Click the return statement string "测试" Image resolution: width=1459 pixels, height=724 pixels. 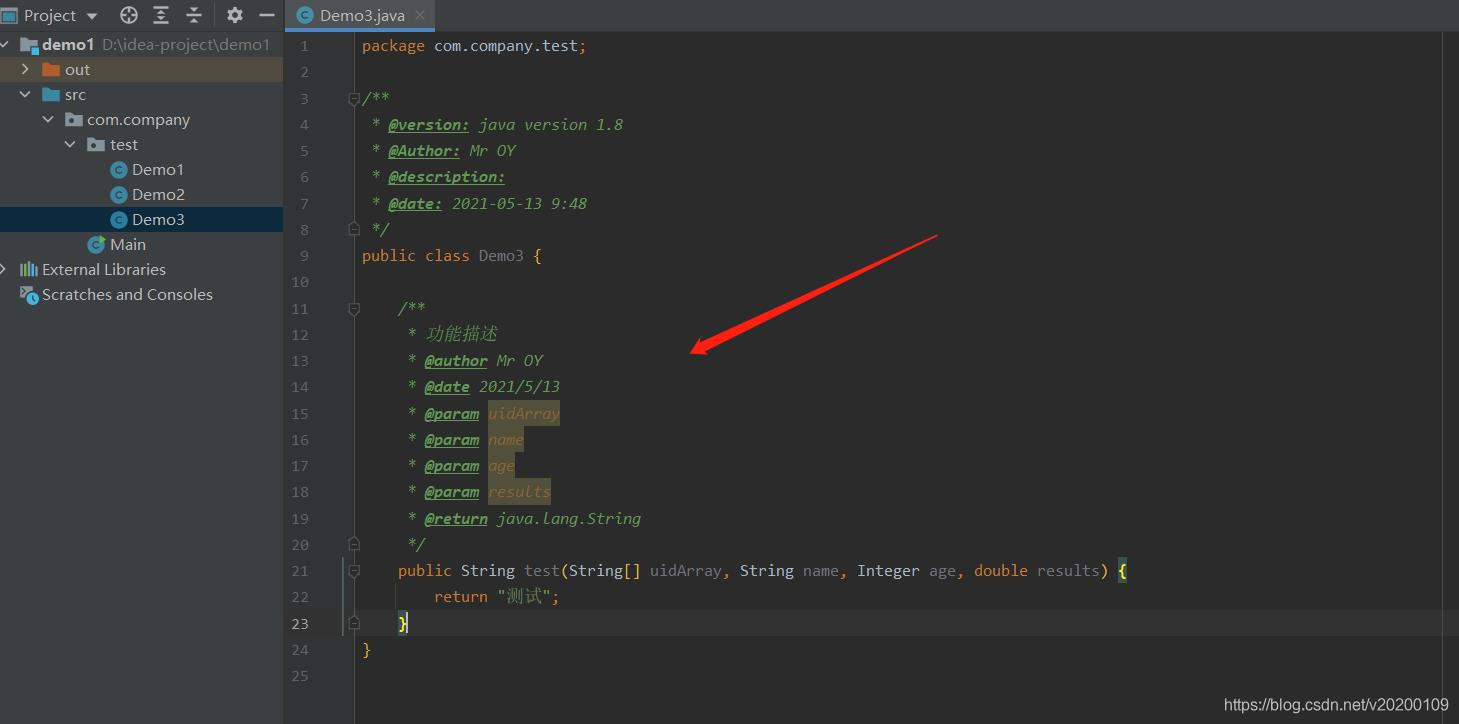click(x=523, y=597)
